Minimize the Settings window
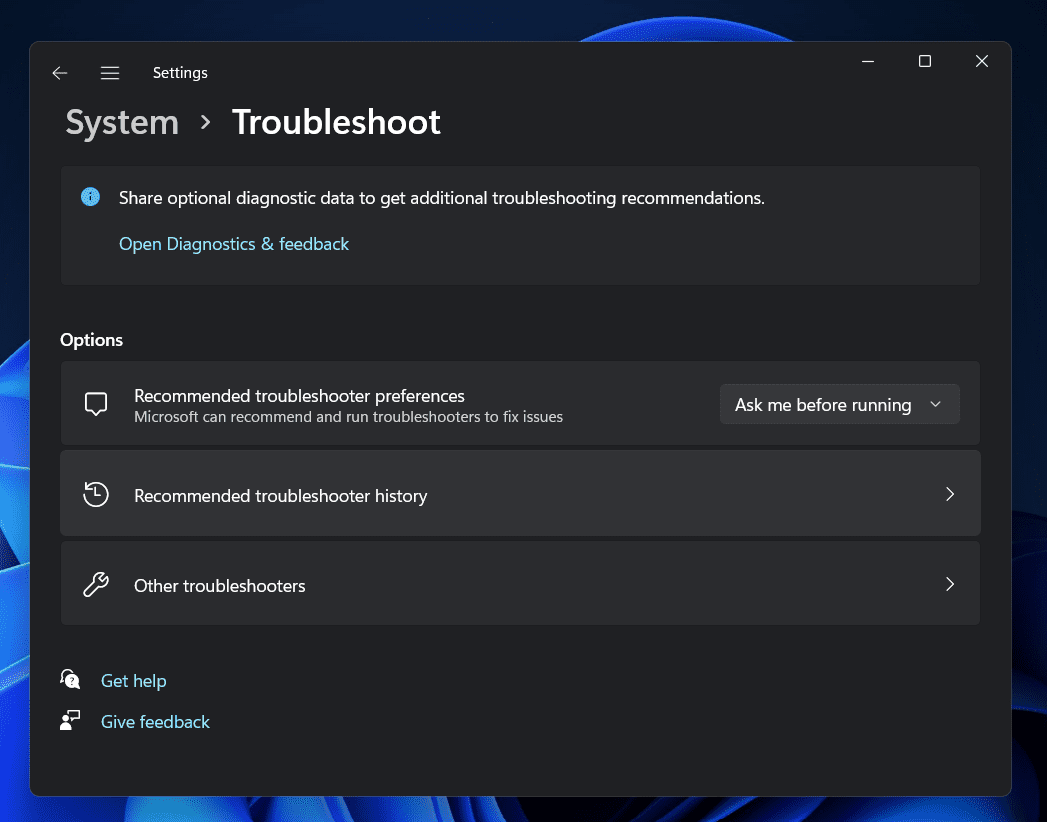Screen dimensions: 1047x822 pyautogui.click(x=868, y=61)
